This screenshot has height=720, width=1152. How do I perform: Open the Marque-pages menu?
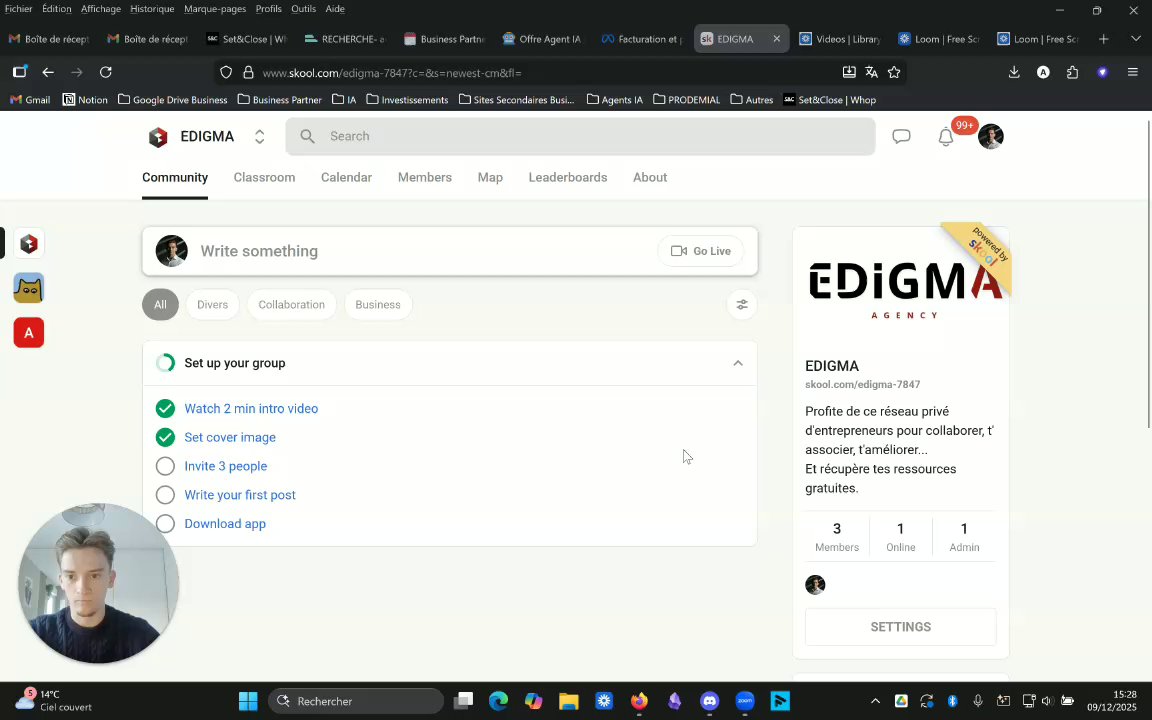[x=215, y=9]
